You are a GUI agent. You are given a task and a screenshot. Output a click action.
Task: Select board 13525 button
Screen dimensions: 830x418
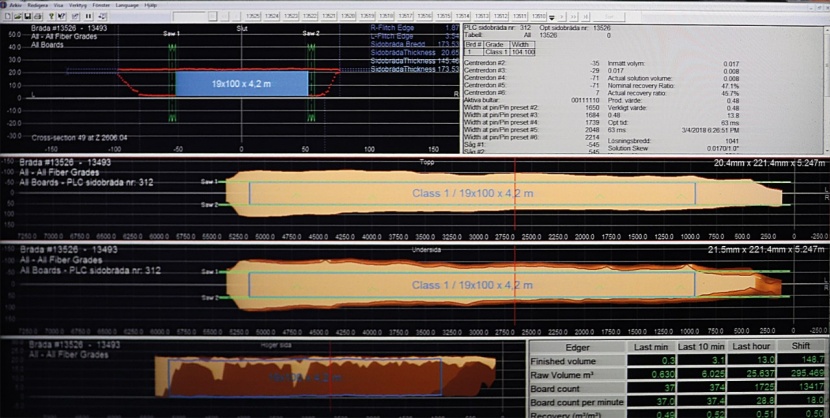point(254,16)
